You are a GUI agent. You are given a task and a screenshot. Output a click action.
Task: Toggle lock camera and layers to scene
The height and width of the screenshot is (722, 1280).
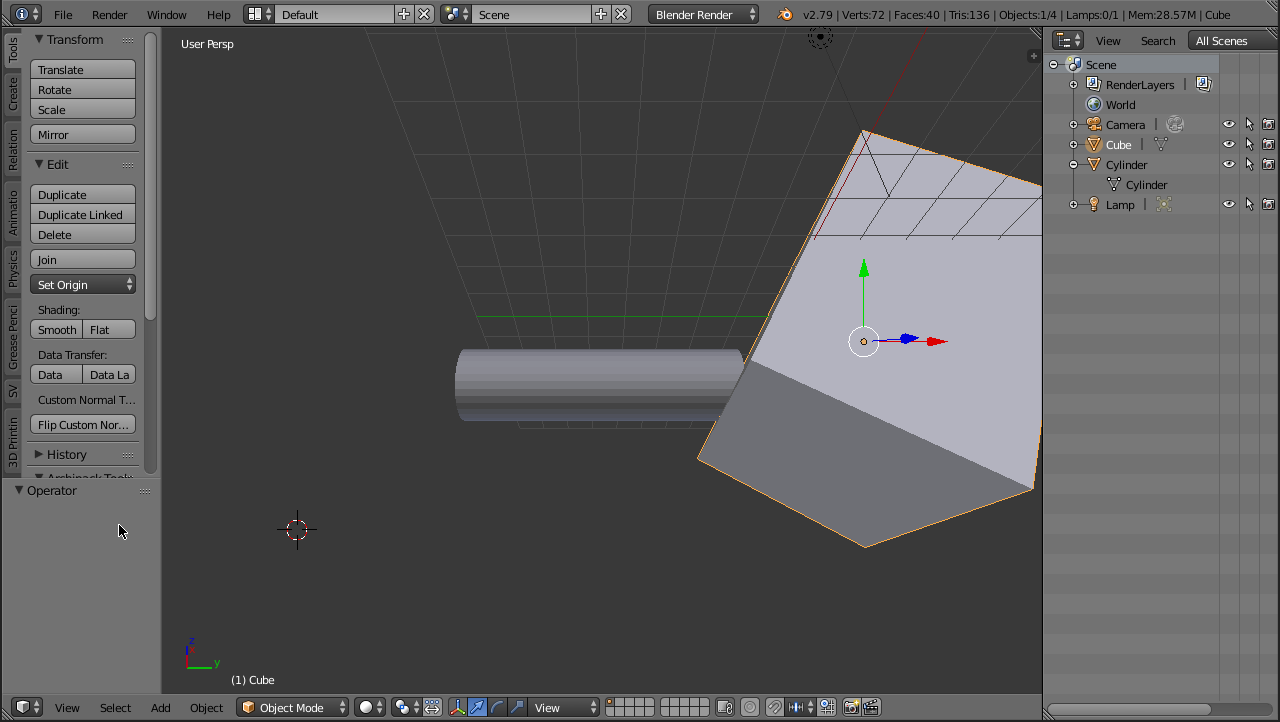(x=725, y=707)
